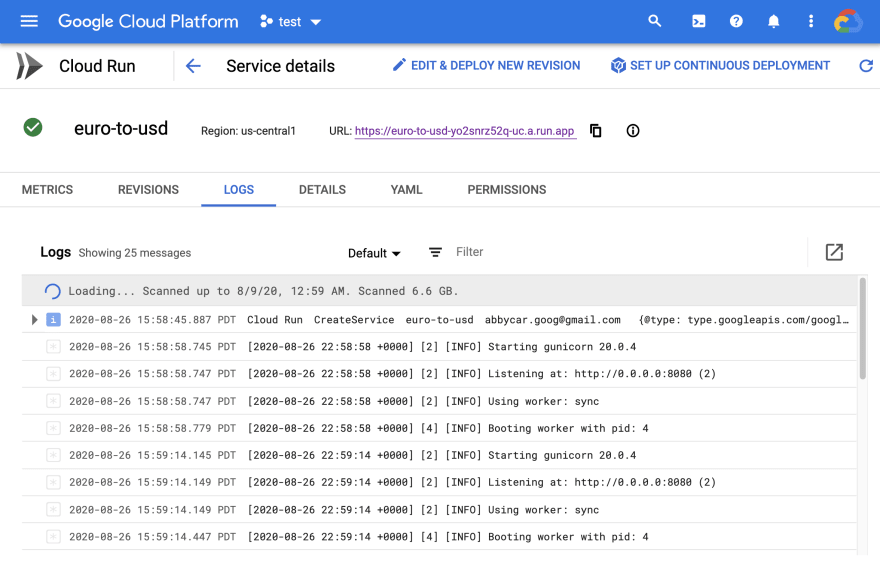Select the first Starting gunicorn 20.0.4 log at 15:58:58.745
The height and width of the screenshot is (577, 880).
pyautogui.click(x=439, y=346)
